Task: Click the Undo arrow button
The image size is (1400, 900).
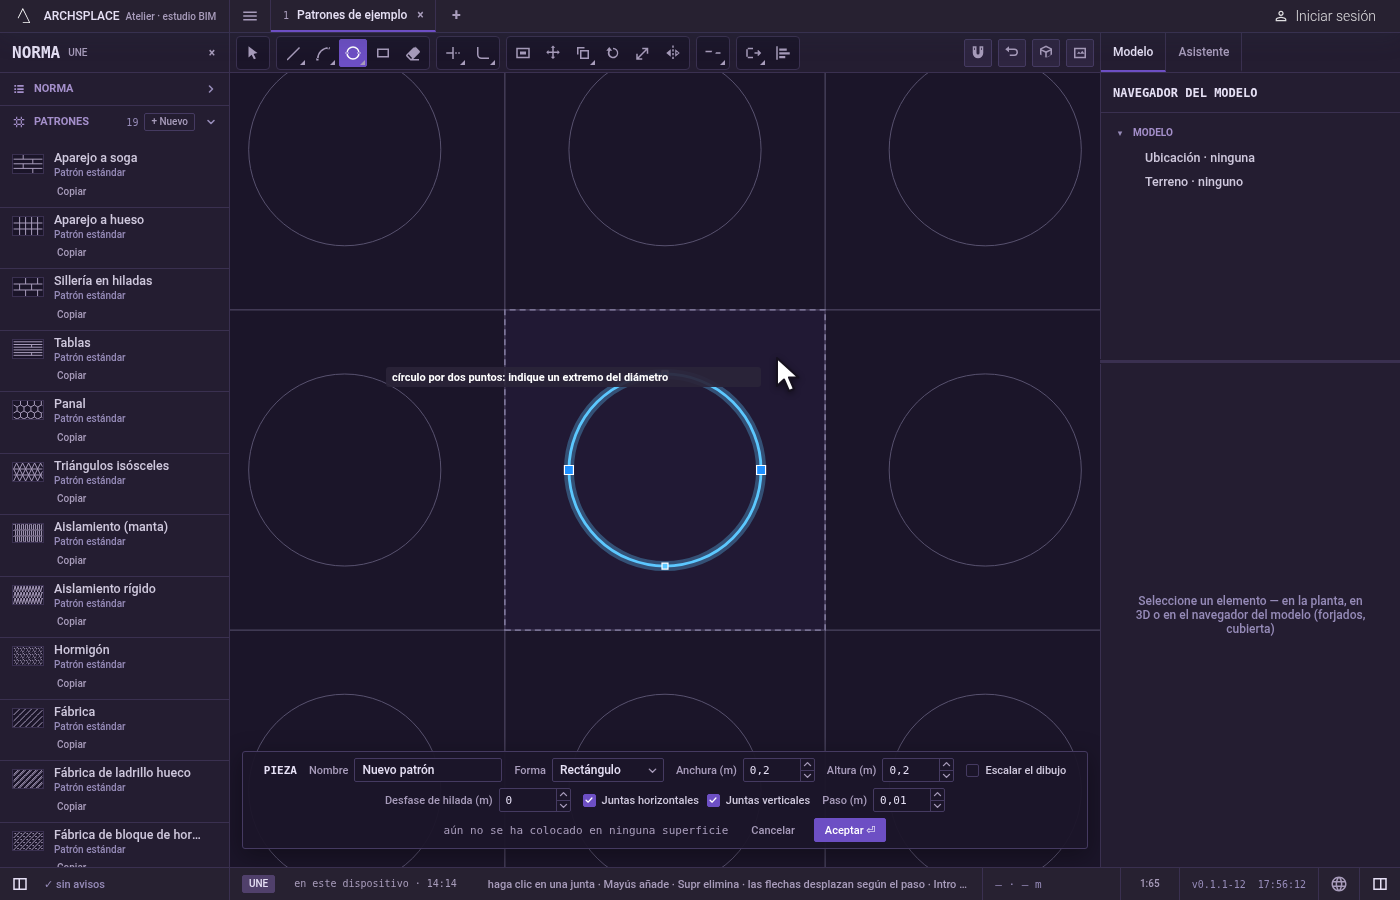Action: tap(1012, 52)
